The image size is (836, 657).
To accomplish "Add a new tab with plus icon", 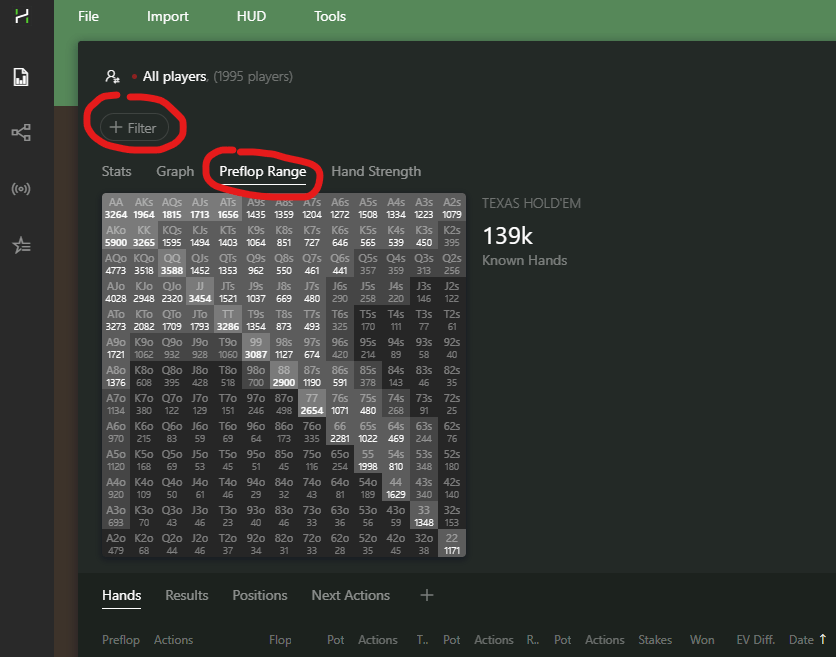I will click(427, 595).
